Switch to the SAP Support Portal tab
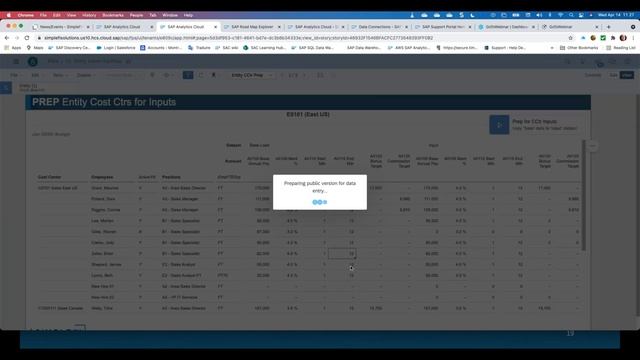The height and width of the screenshot is (360, 640). click(443, 27)
